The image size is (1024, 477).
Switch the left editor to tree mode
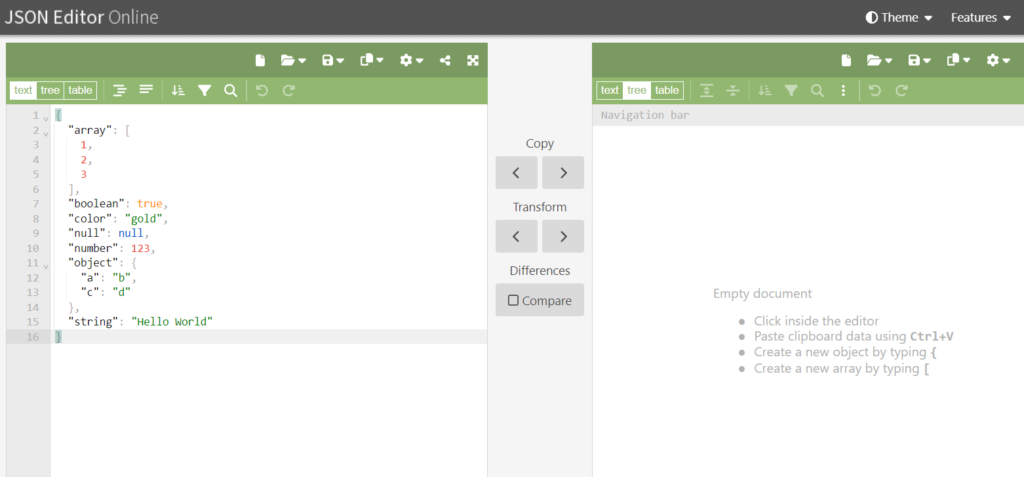pos(50,90)
